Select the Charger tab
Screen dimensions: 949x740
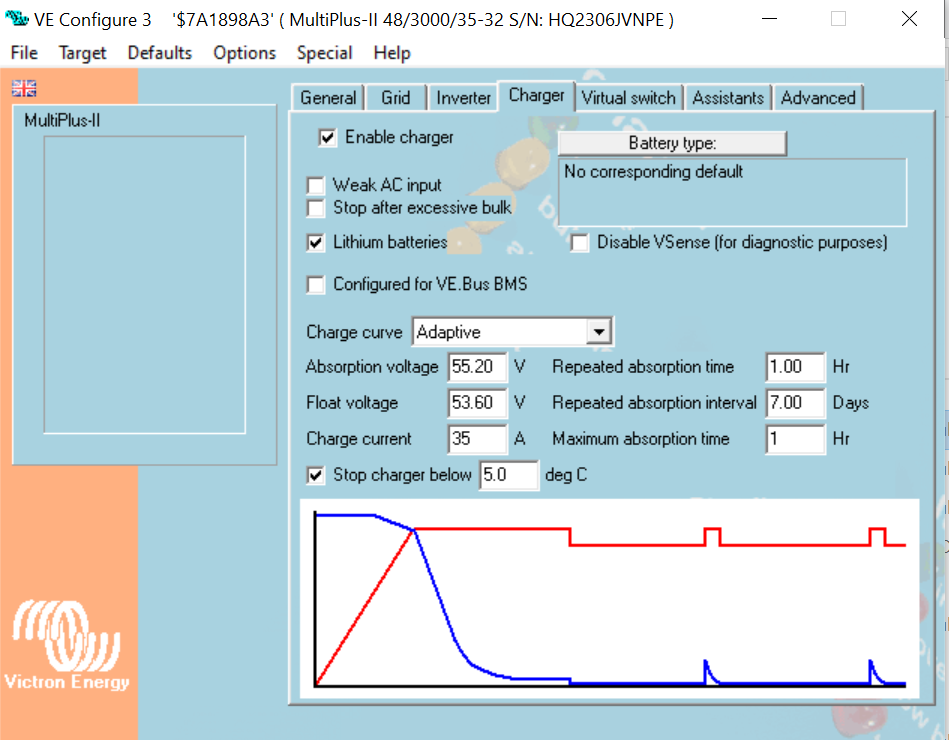tap(536, 96)
